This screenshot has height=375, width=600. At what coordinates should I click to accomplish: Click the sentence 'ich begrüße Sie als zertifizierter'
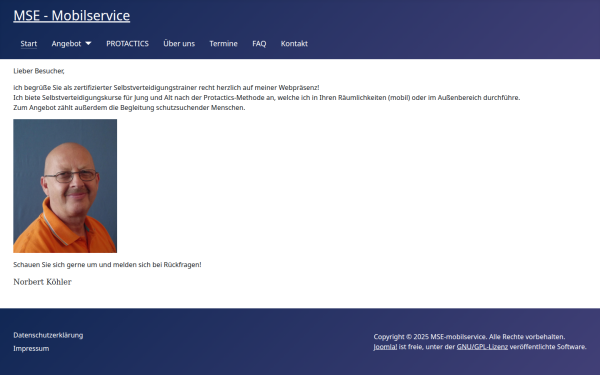pos(166,88)
